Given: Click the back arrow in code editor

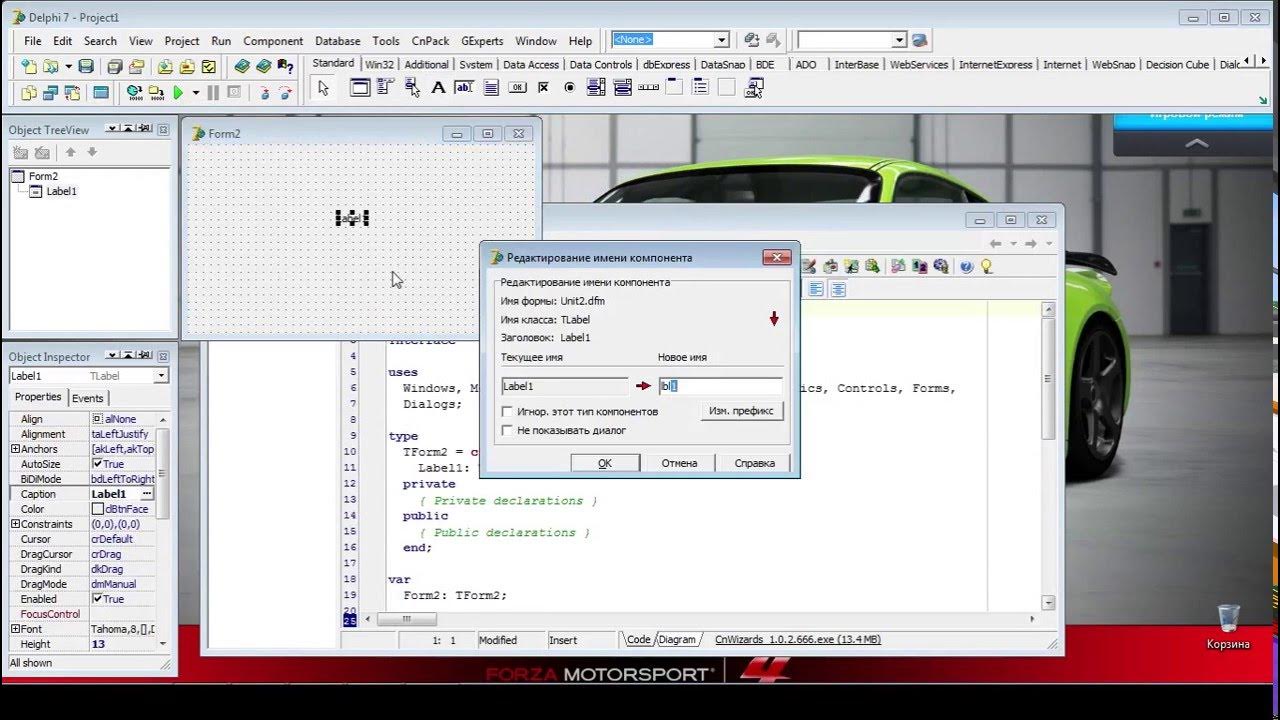Looking at the screenshot, I should click(x=995, y=243).
